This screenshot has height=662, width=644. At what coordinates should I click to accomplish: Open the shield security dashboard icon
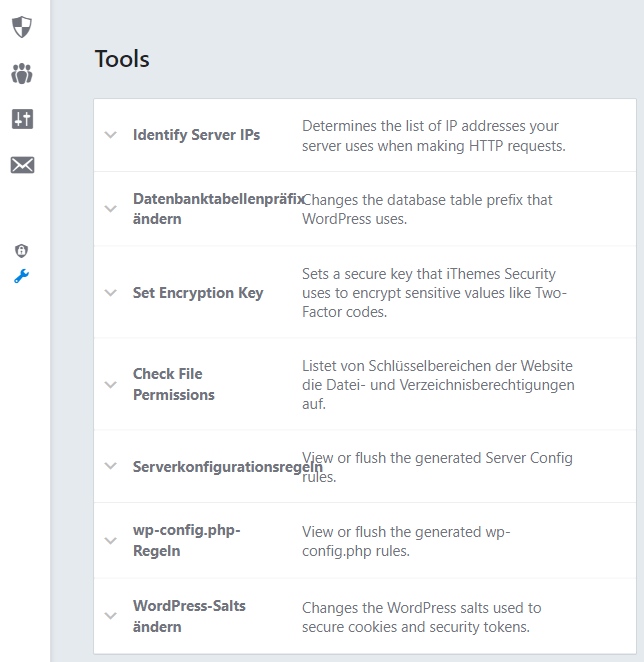tap(22, 27)
